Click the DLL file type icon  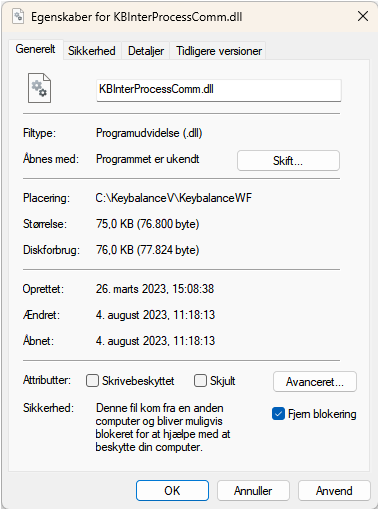[39, 88]
